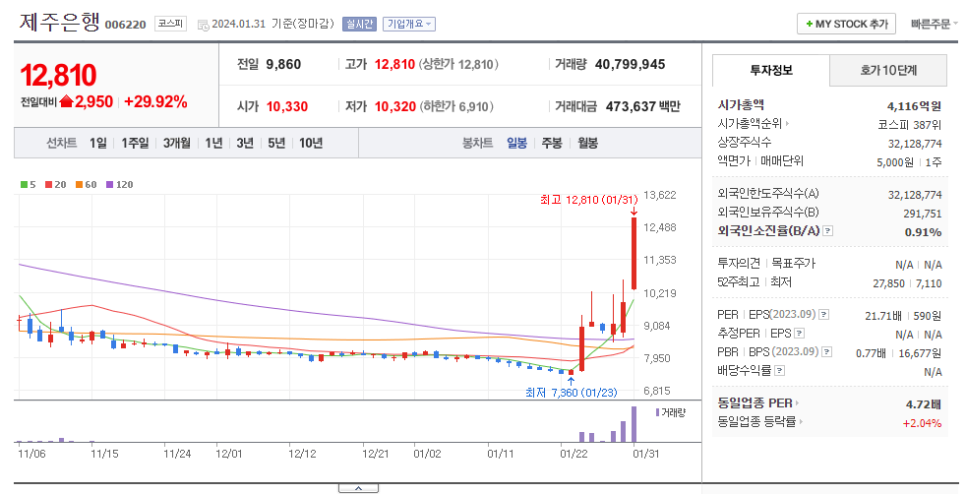Click the 상한가 12,810 text
This screenshot has height=494, width=966.
(x=458, y=64)
